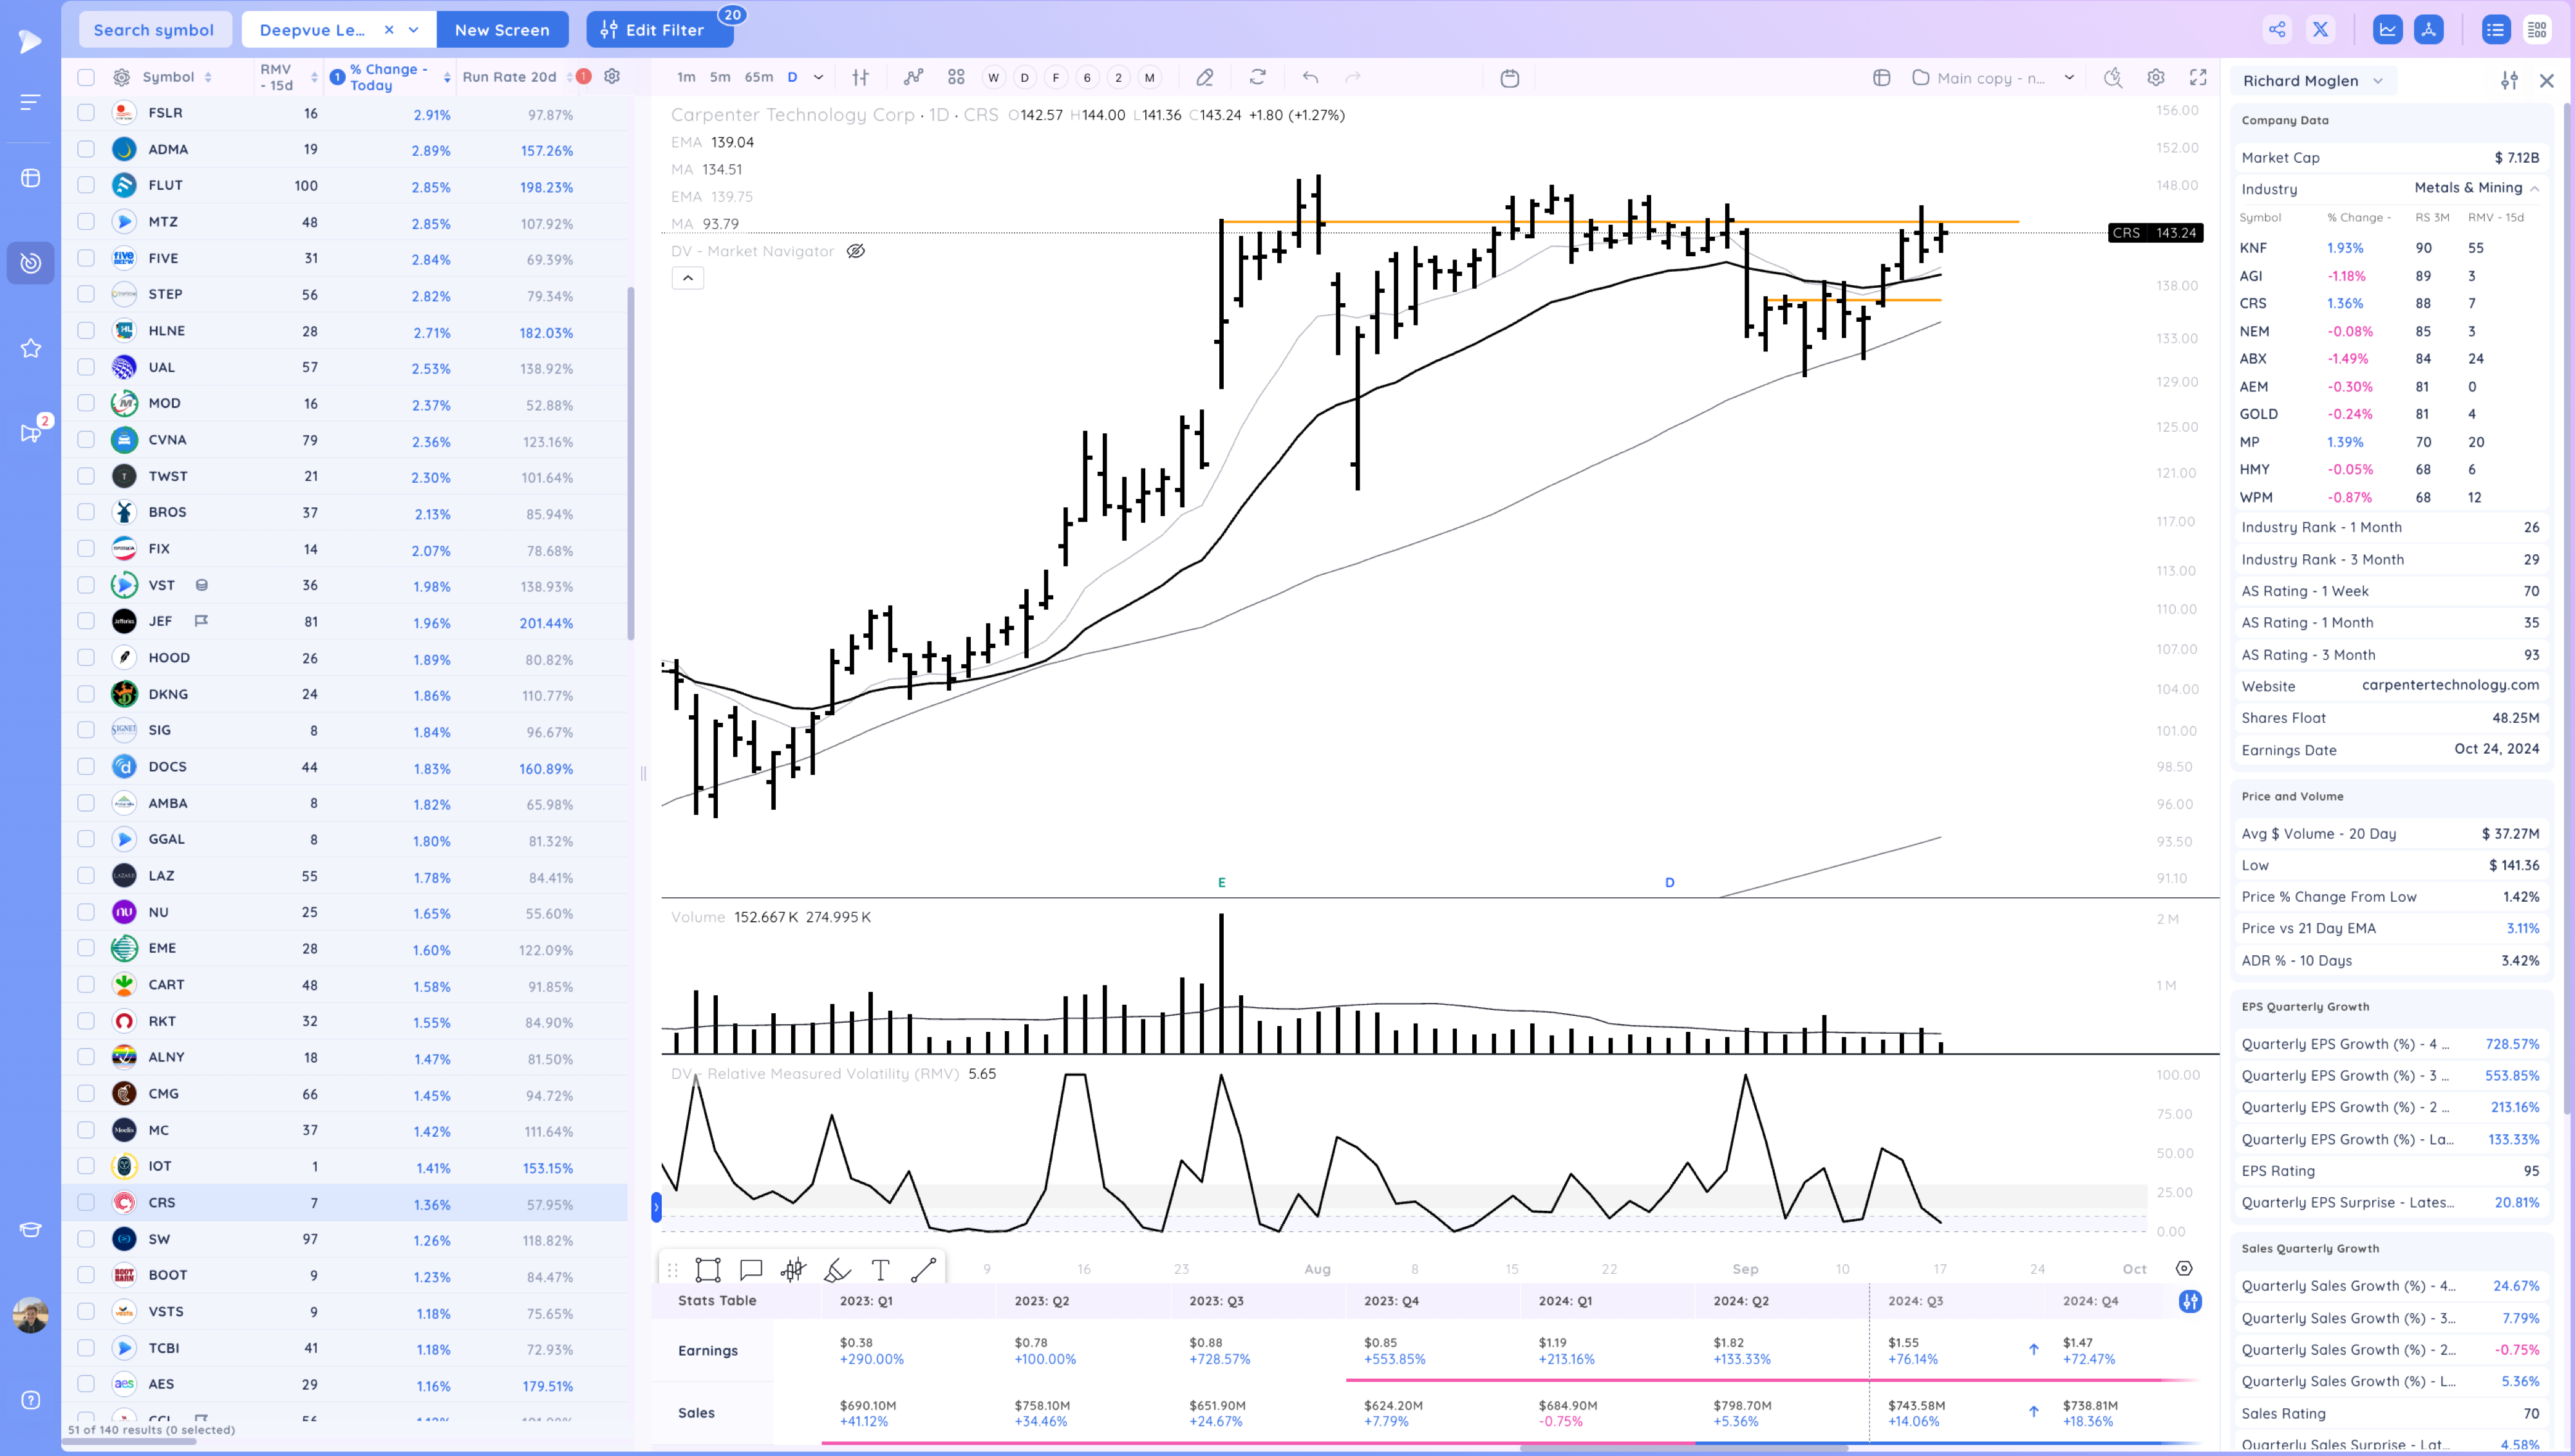Open the Richard Moglen panel dropdown
Viewport: 2575px width, 1456px height.
2378,81
